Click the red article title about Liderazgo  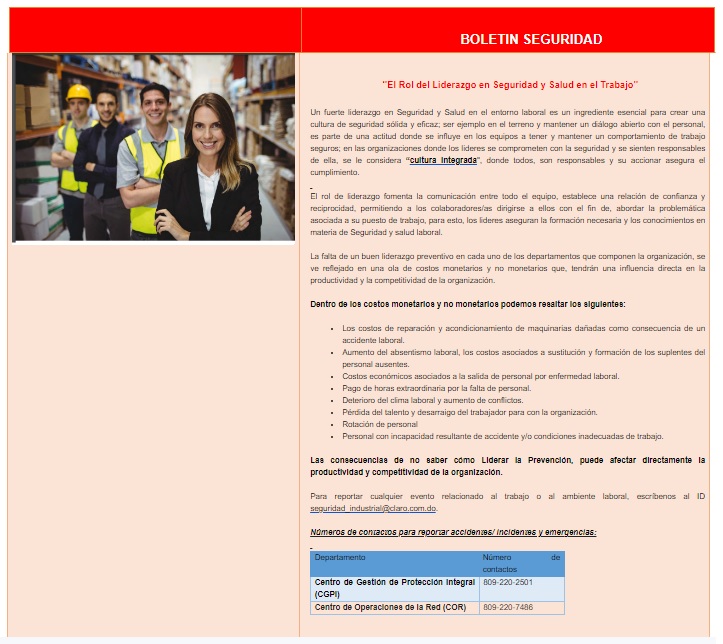(x=509, y=85)
